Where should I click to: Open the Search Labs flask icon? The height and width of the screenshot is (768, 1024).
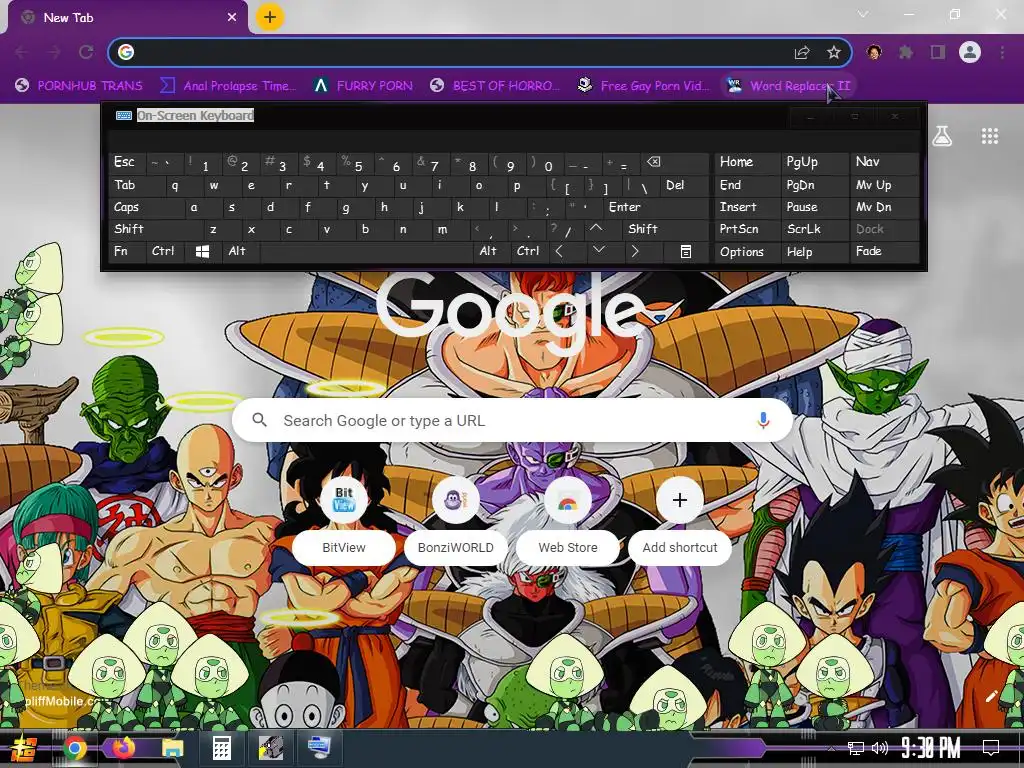pos(942,136)
